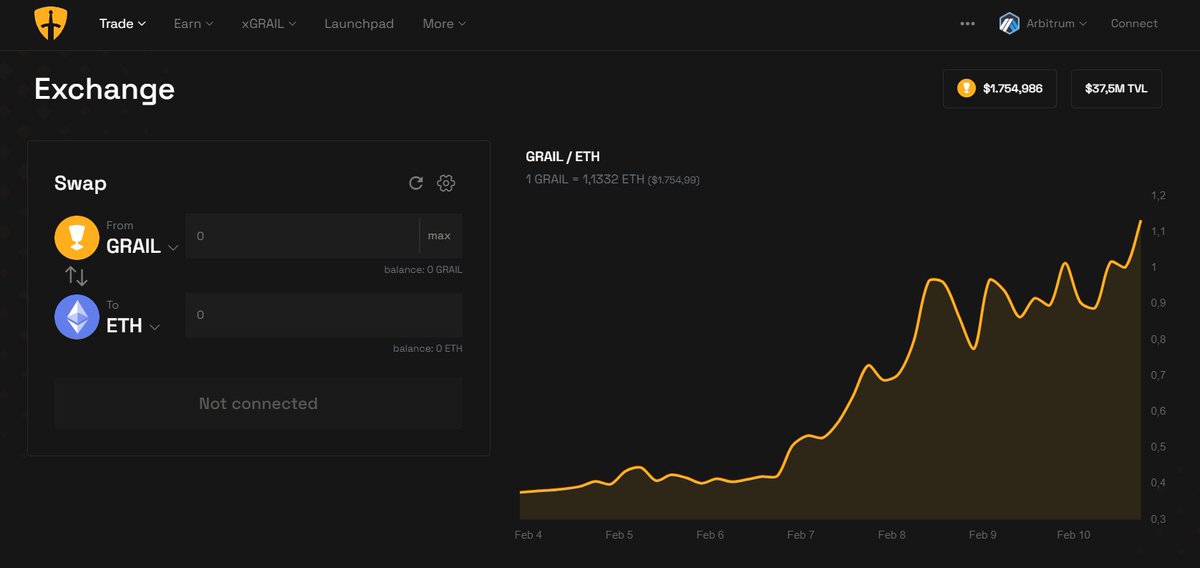Click the max amount button
This screenshot has height=568, width=1200.
pos(439,236)
